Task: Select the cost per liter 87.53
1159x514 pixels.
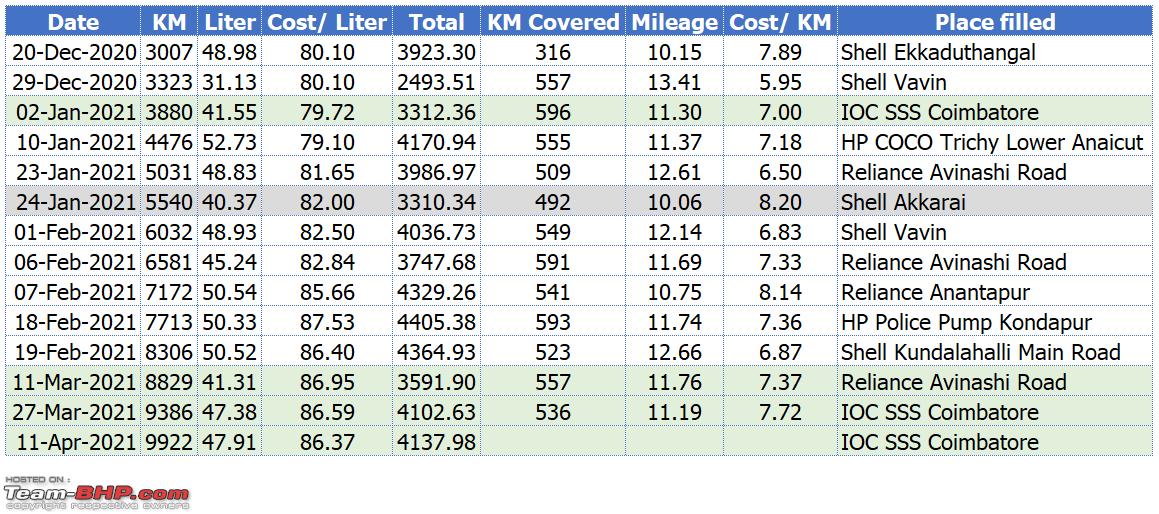Action: [x=327, y=322]
